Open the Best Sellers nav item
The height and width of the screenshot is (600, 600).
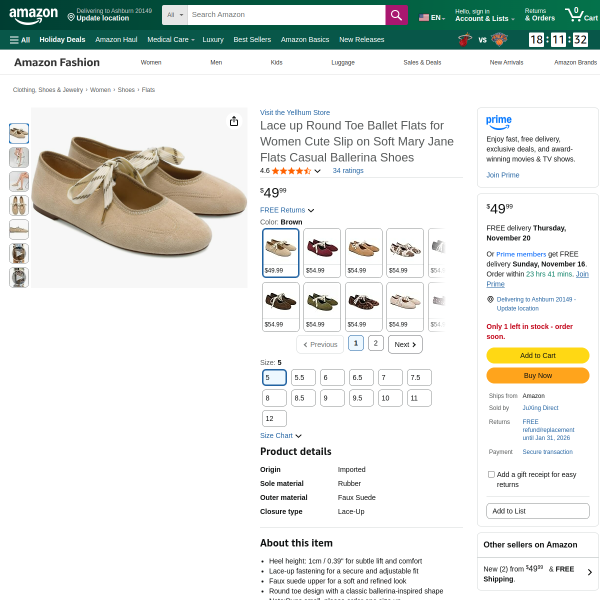pos(252,39)
